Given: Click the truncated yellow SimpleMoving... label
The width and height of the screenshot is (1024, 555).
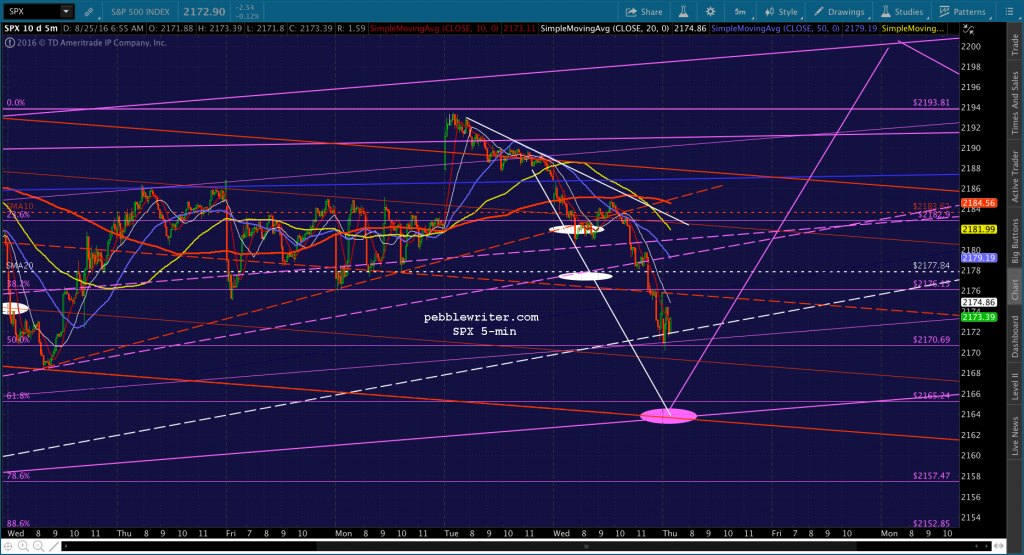Looking at the screenshot, I should click(x=913, y=29).
